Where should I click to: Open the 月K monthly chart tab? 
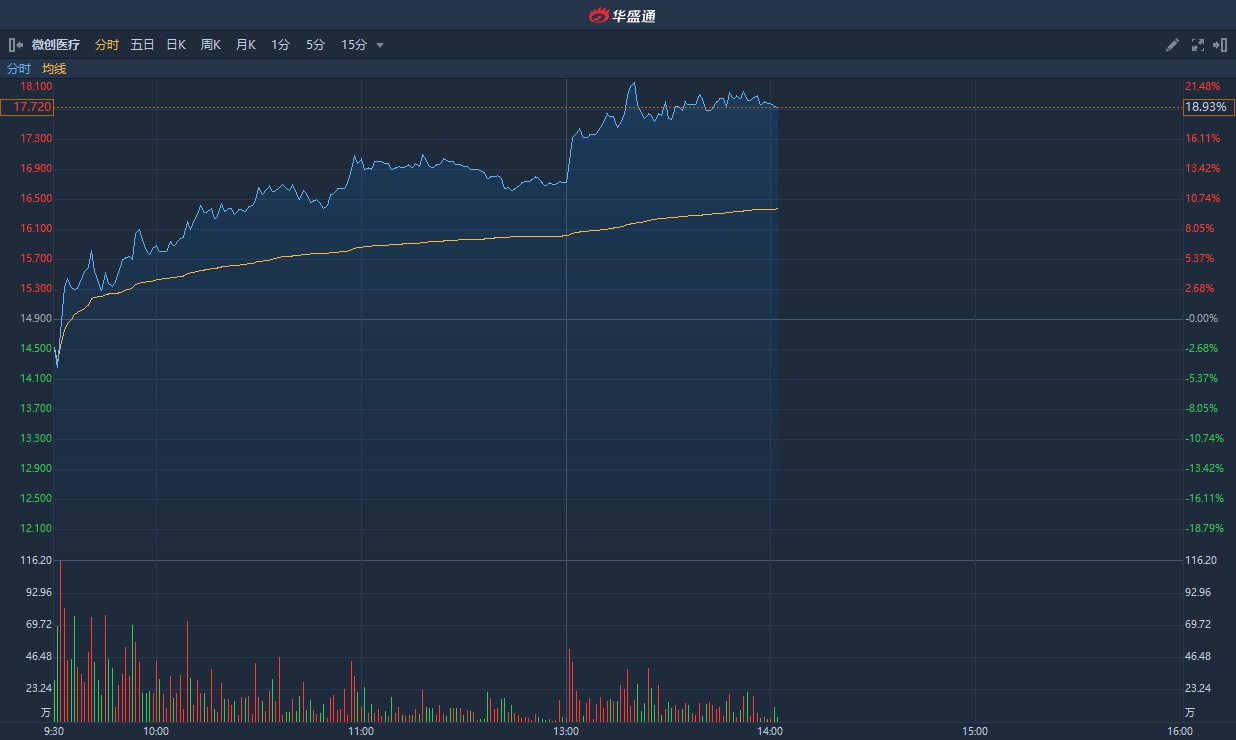[x=246, y=45]
